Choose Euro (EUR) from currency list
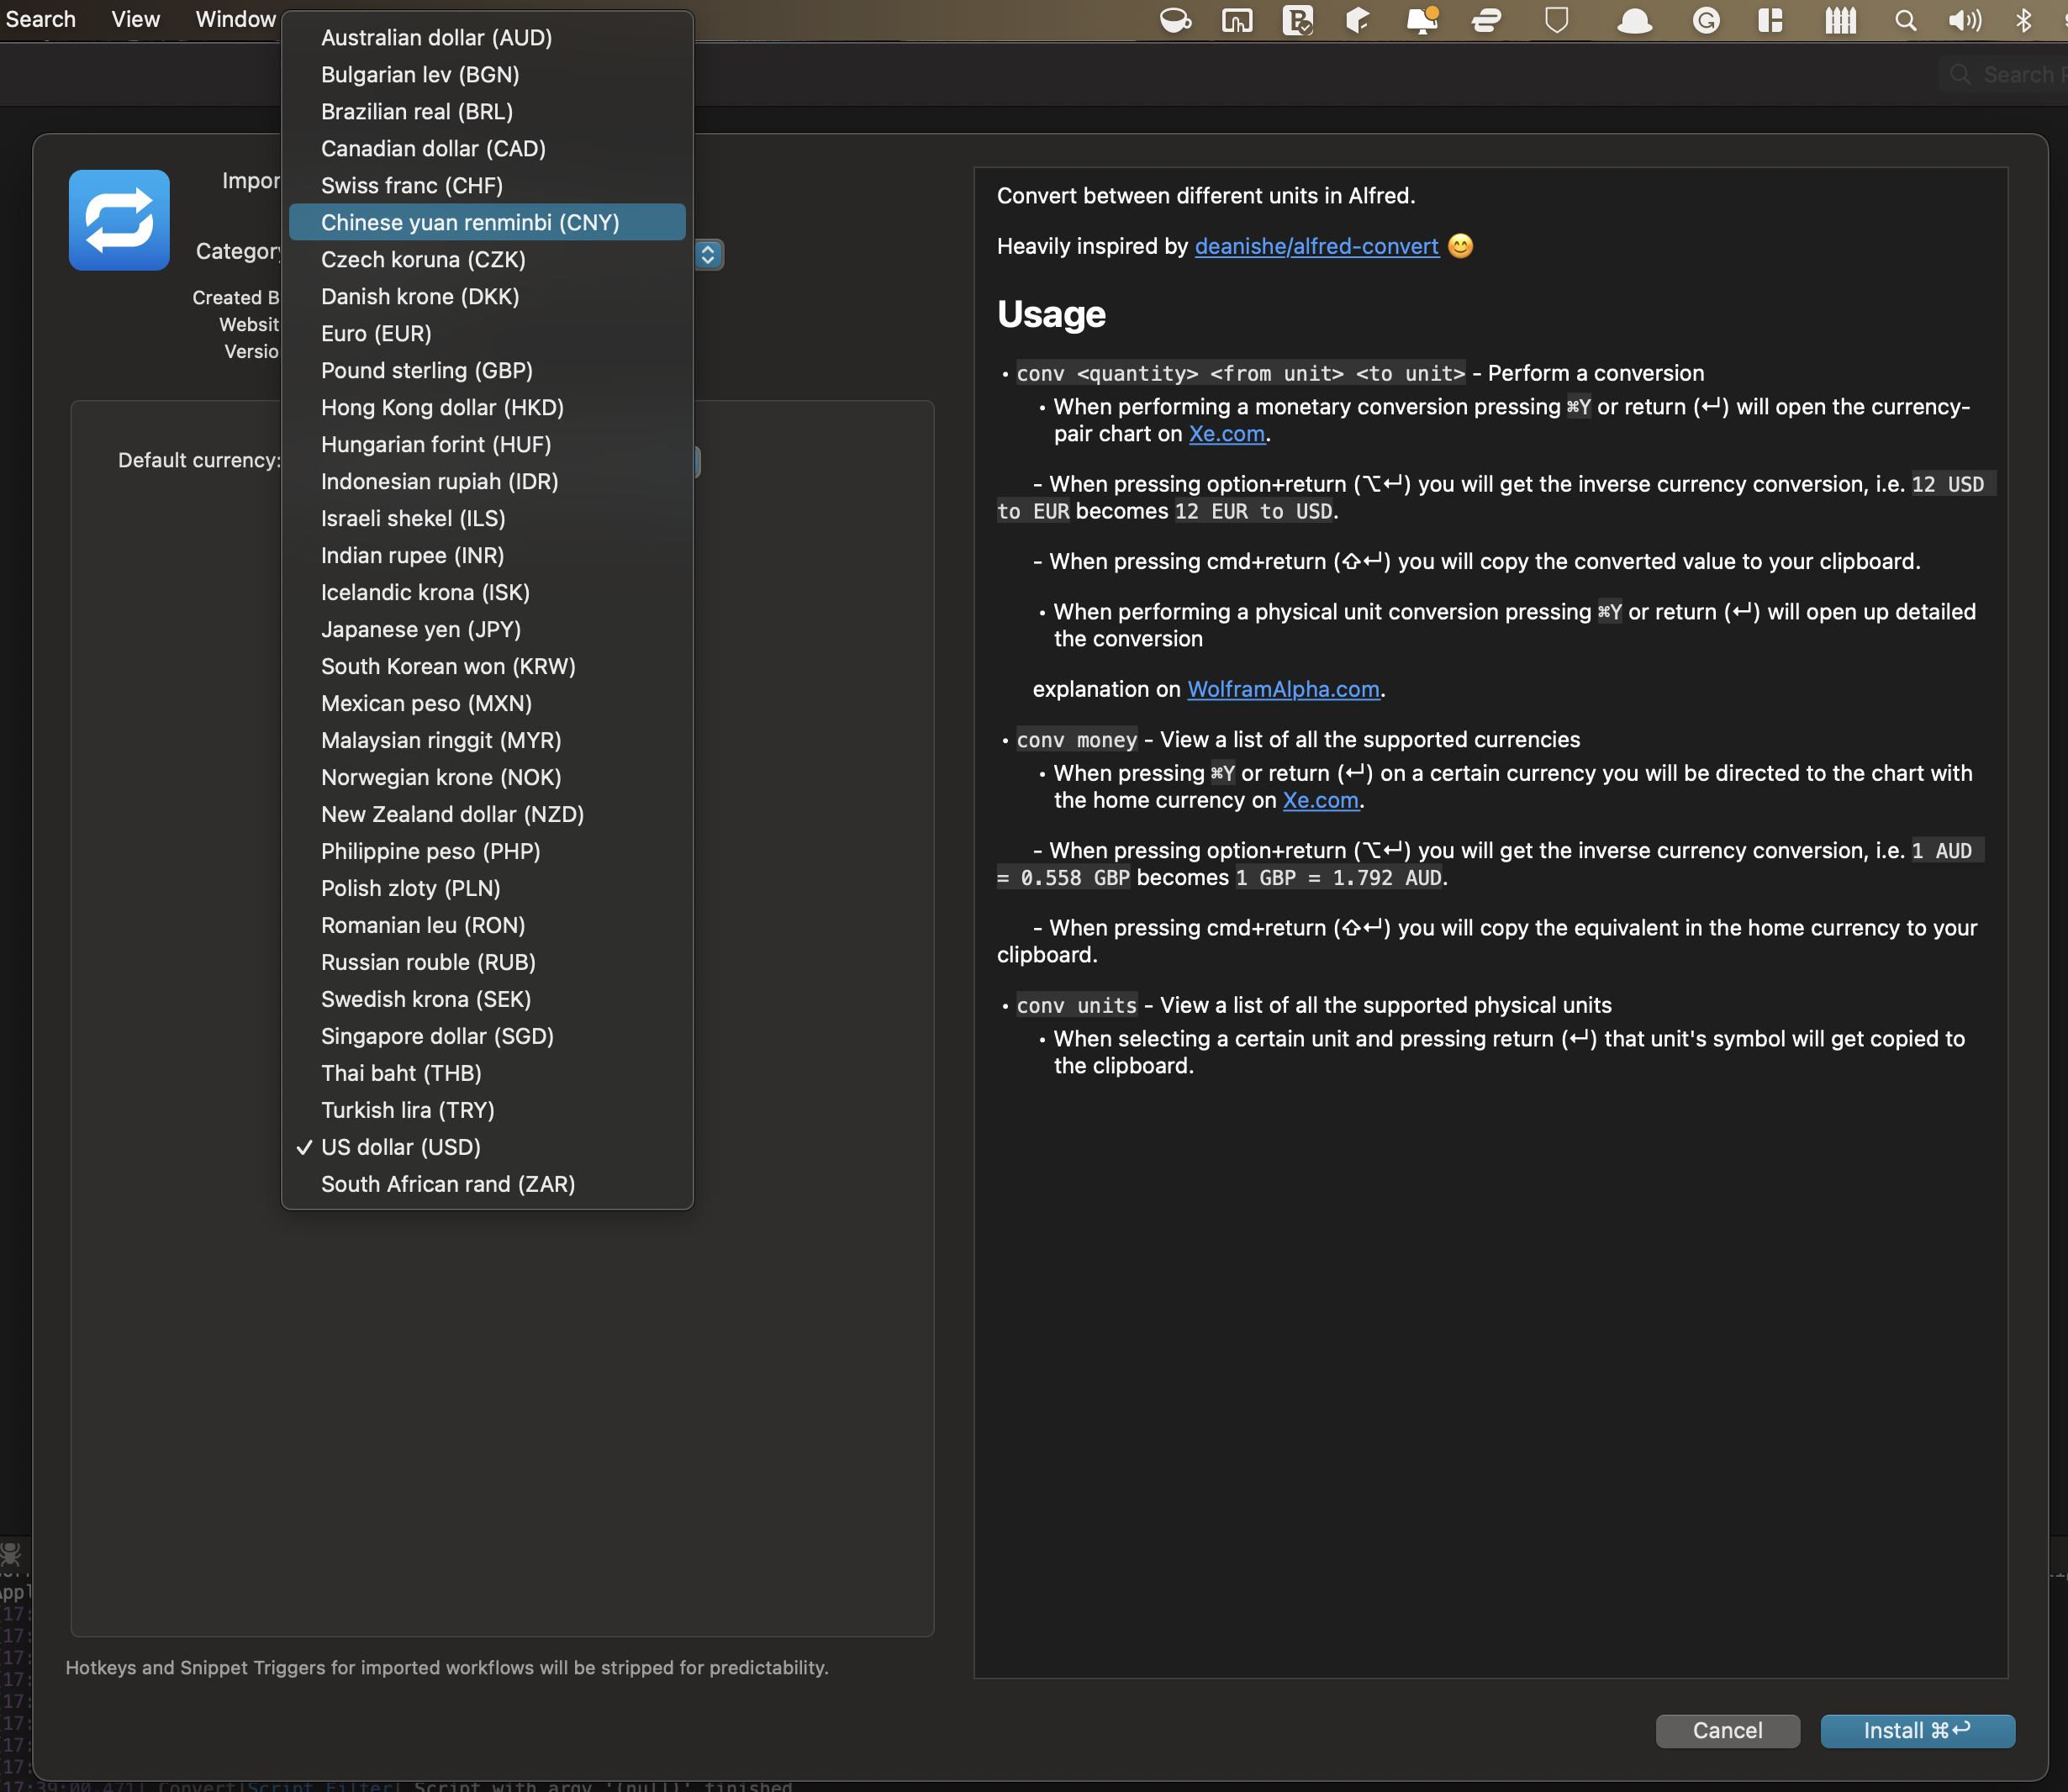The width and height of the screenshot is (2068, 1792). [376, 333]
